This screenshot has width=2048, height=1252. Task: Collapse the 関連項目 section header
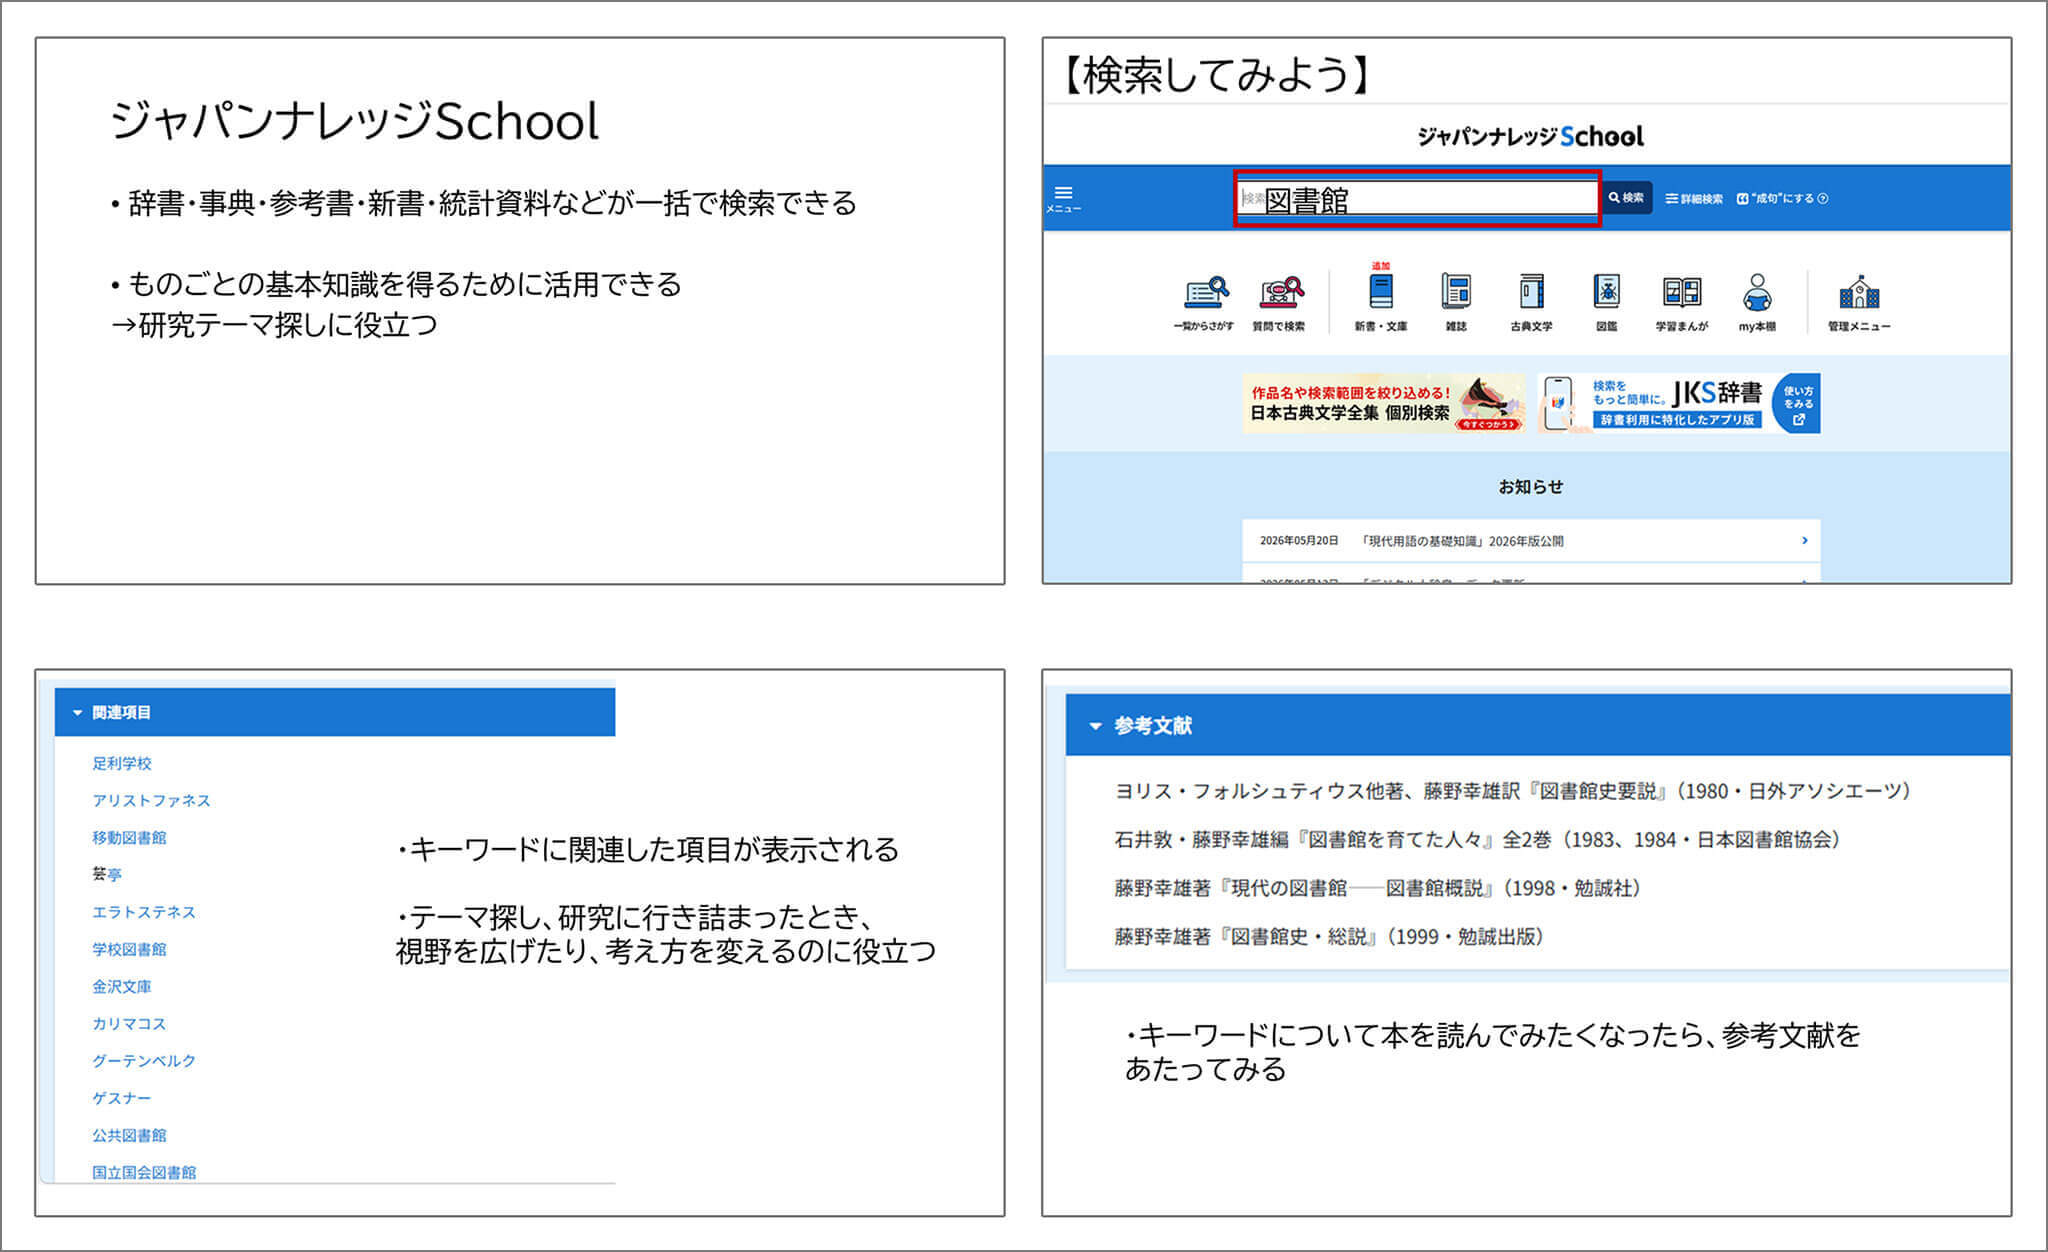(x=335, y=712)
